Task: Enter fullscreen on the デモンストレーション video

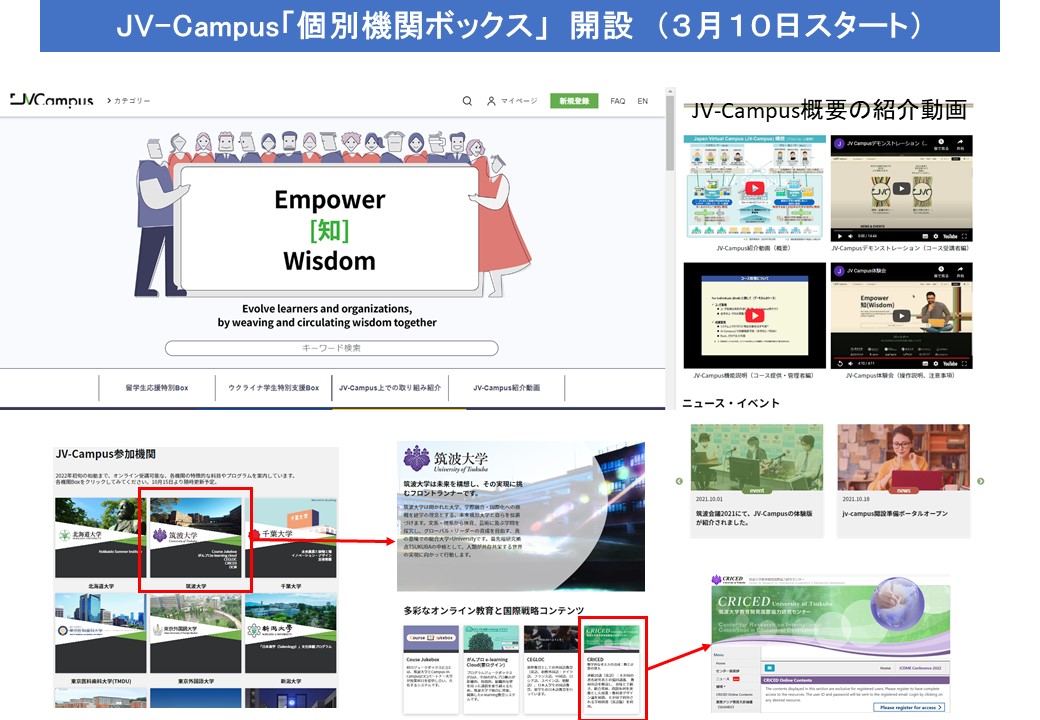Action: tap(964, 236)
